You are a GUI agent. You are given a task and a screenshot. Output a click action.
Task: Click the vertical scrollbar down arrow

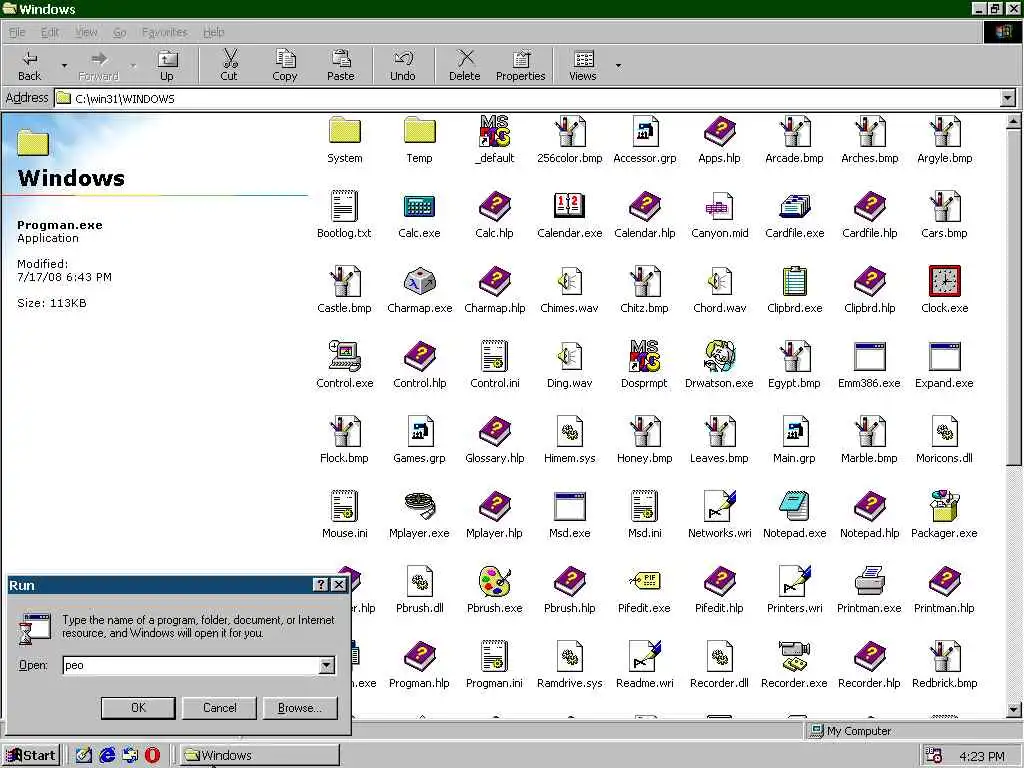(x=1014, y=709)
